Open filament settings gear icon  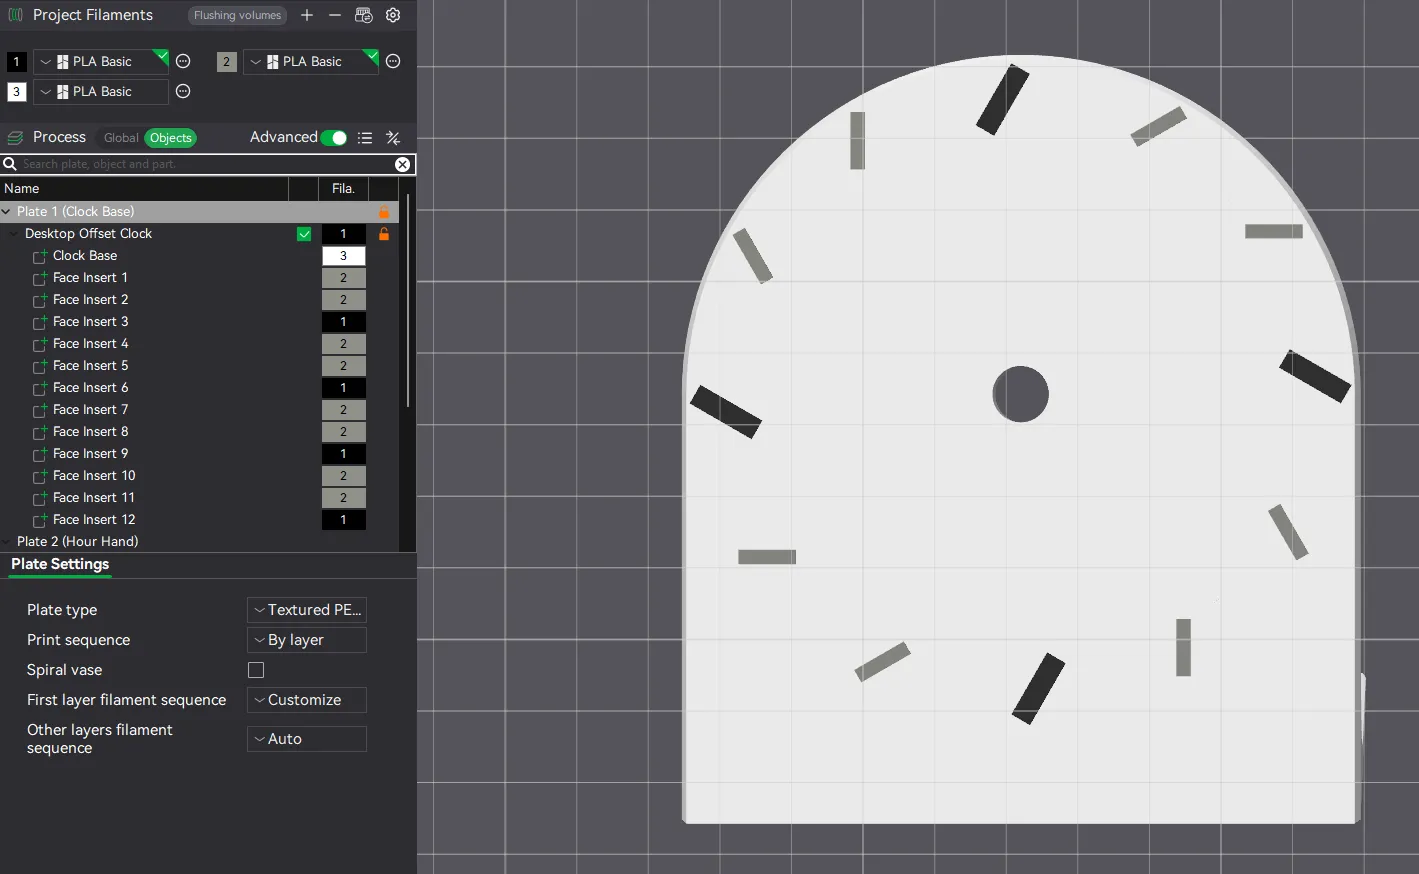tap(393, 15)
